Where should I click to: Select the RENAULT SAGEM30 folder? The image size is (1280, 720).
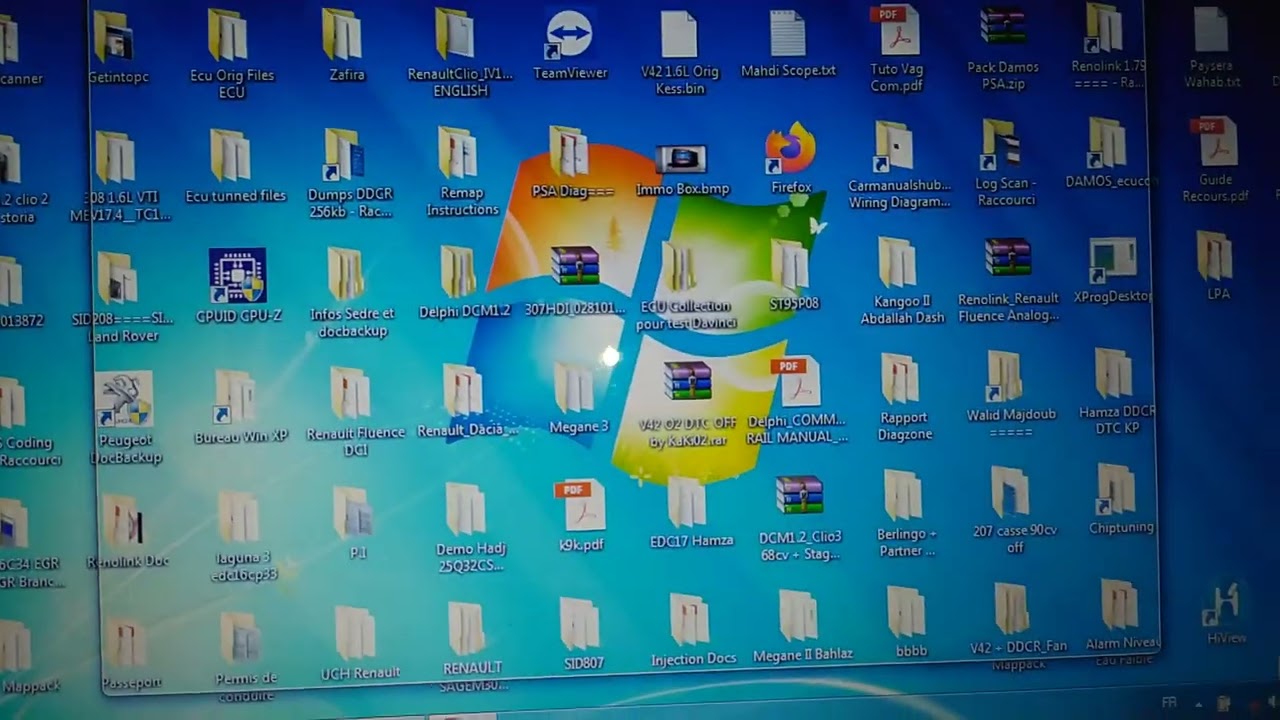[467, 628]
